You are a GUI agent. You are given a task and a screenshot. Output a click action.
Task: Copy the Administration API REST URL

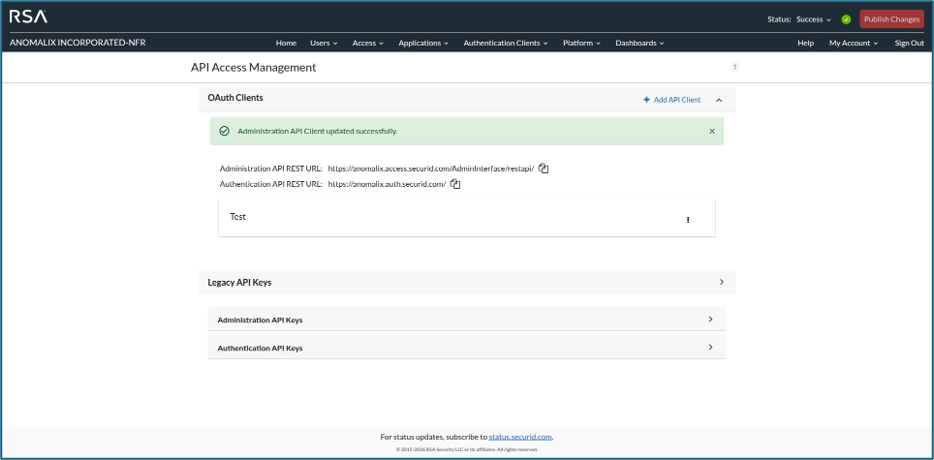pos(543,168)
